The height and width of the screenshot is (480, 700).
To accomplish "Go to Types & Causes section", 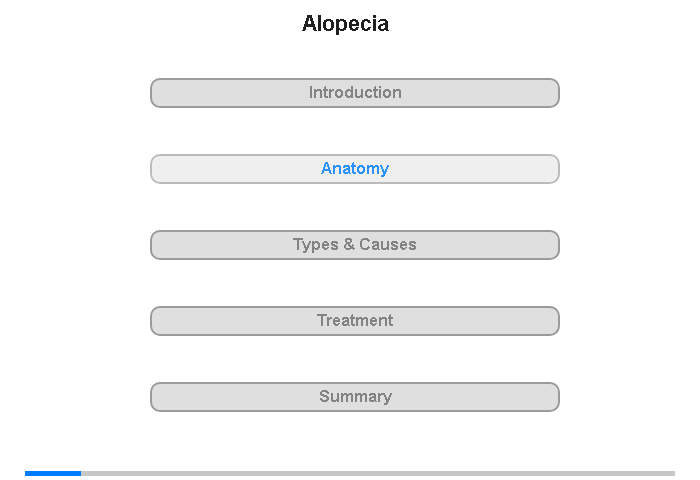I will point(355,245).
